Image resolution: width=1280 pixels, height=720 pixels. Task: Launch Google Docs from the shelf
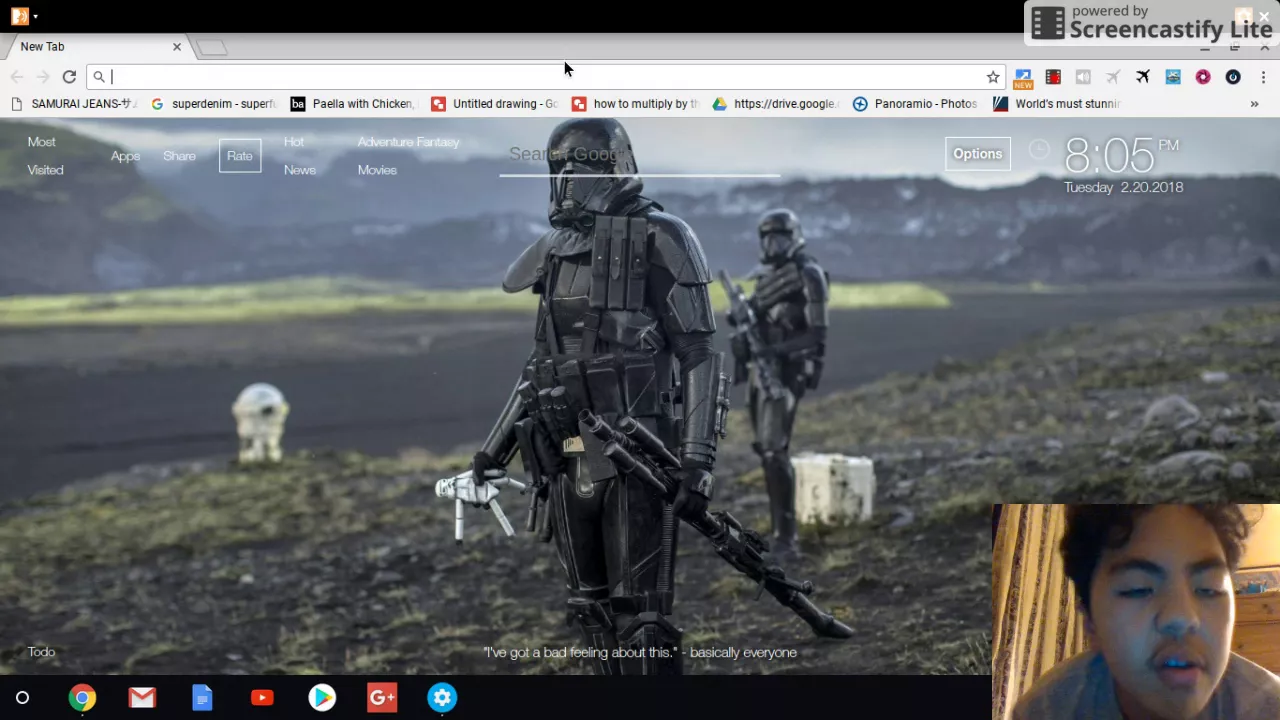tap(202, 698)
